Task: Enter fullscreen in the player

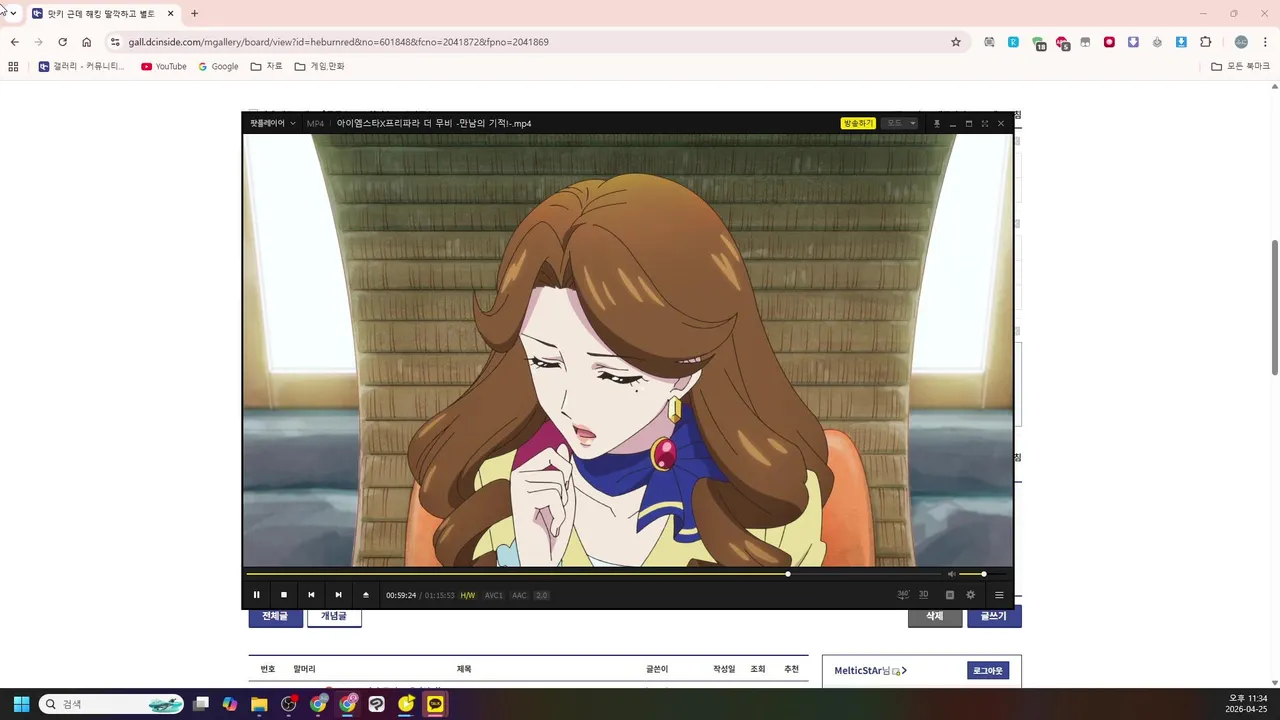Action: pos(985,123)
